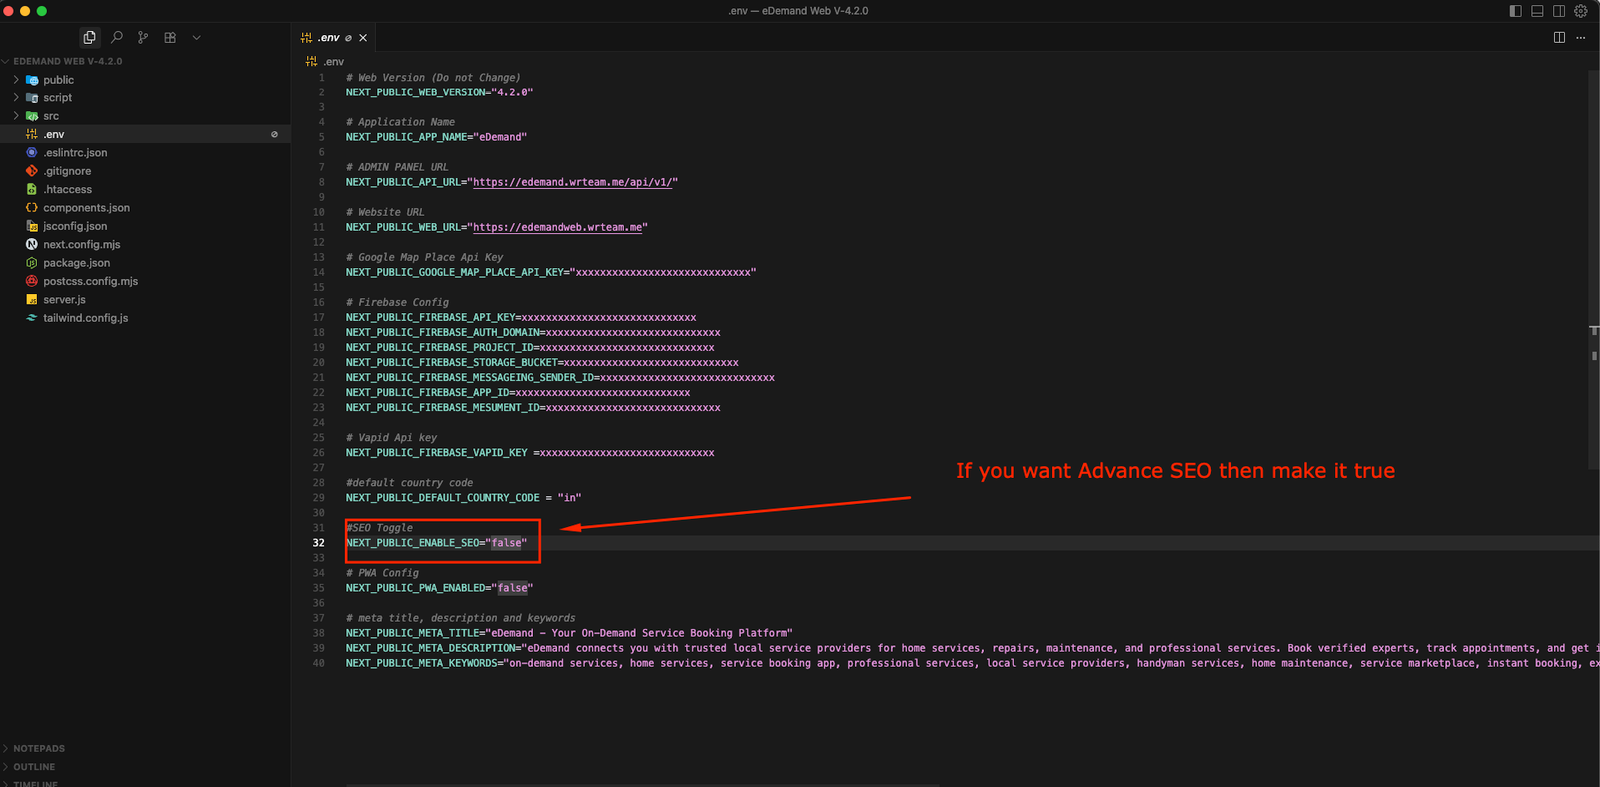
Task: Open editor More Actions ellipsis menu
Action: coord(1581,37)
